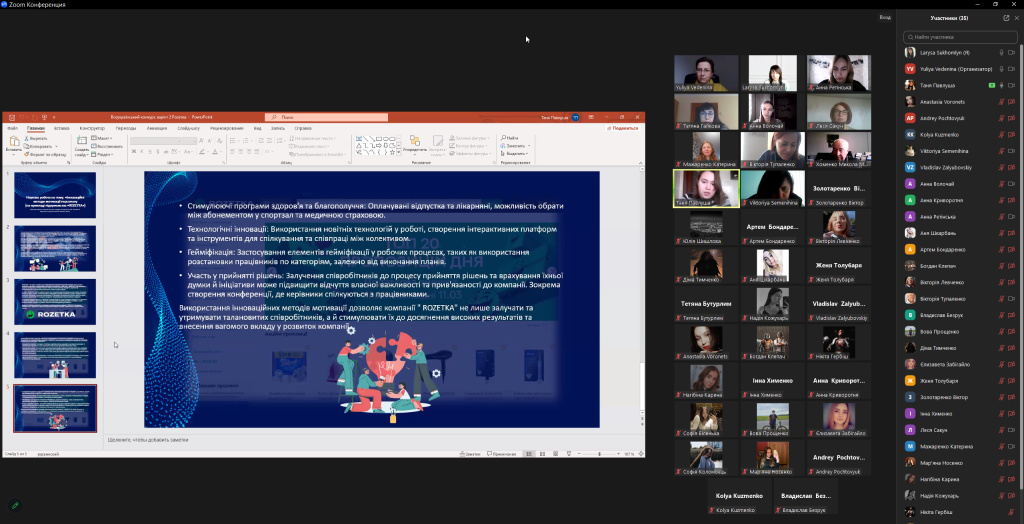Image resolution: width=1024 pixels, height=524 pixels.
Task: Open the Макет layout dropdown
Action: 102,139
